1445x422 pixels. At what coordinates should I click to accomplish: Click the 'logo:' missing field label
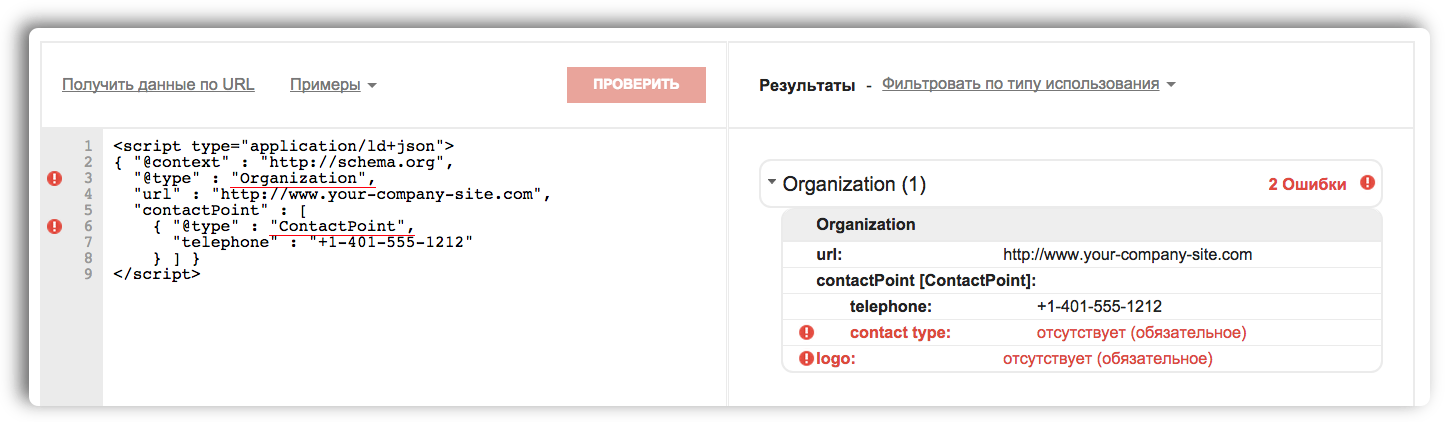[836, 358]
